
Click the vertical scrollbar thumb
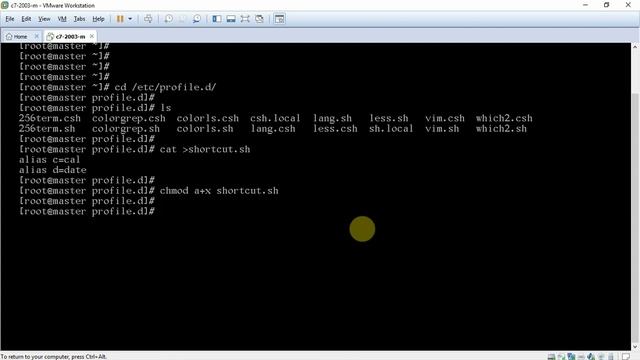(x=635, y=218)
